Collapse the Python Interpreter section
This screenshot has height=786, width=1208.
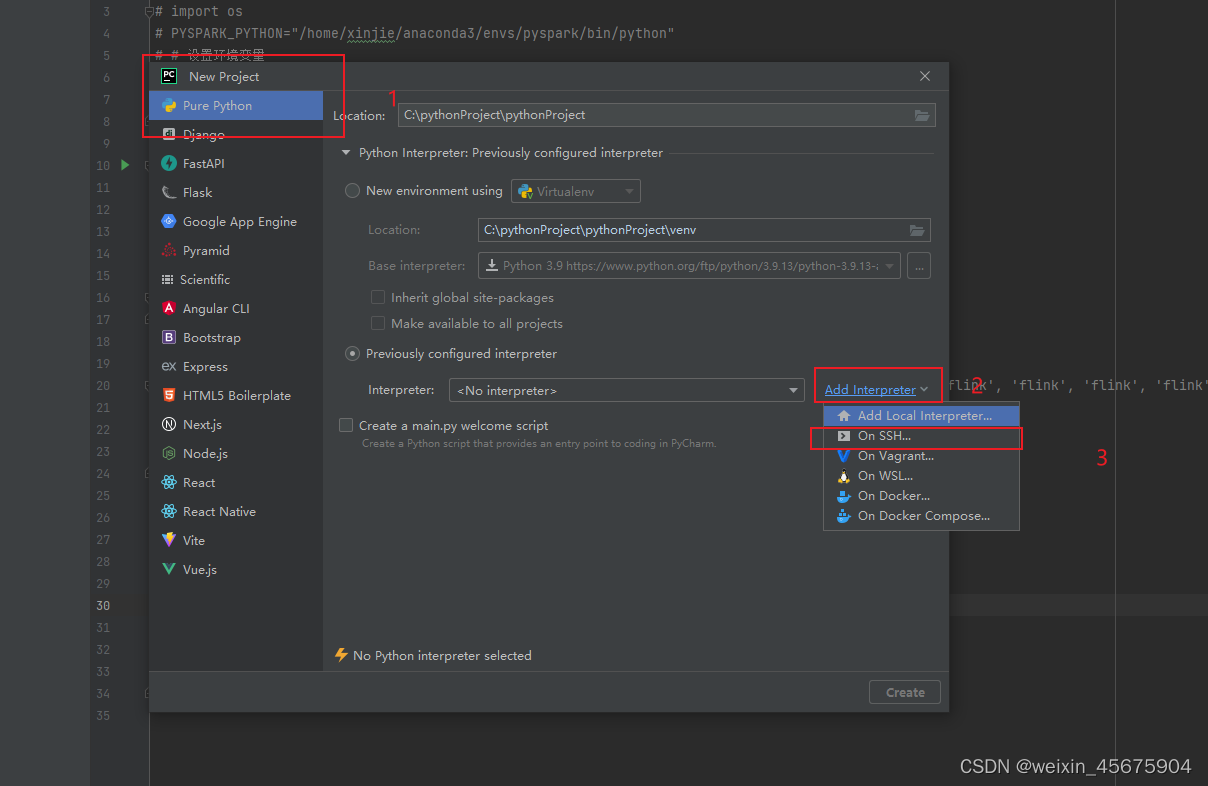[x=345, y=153]
